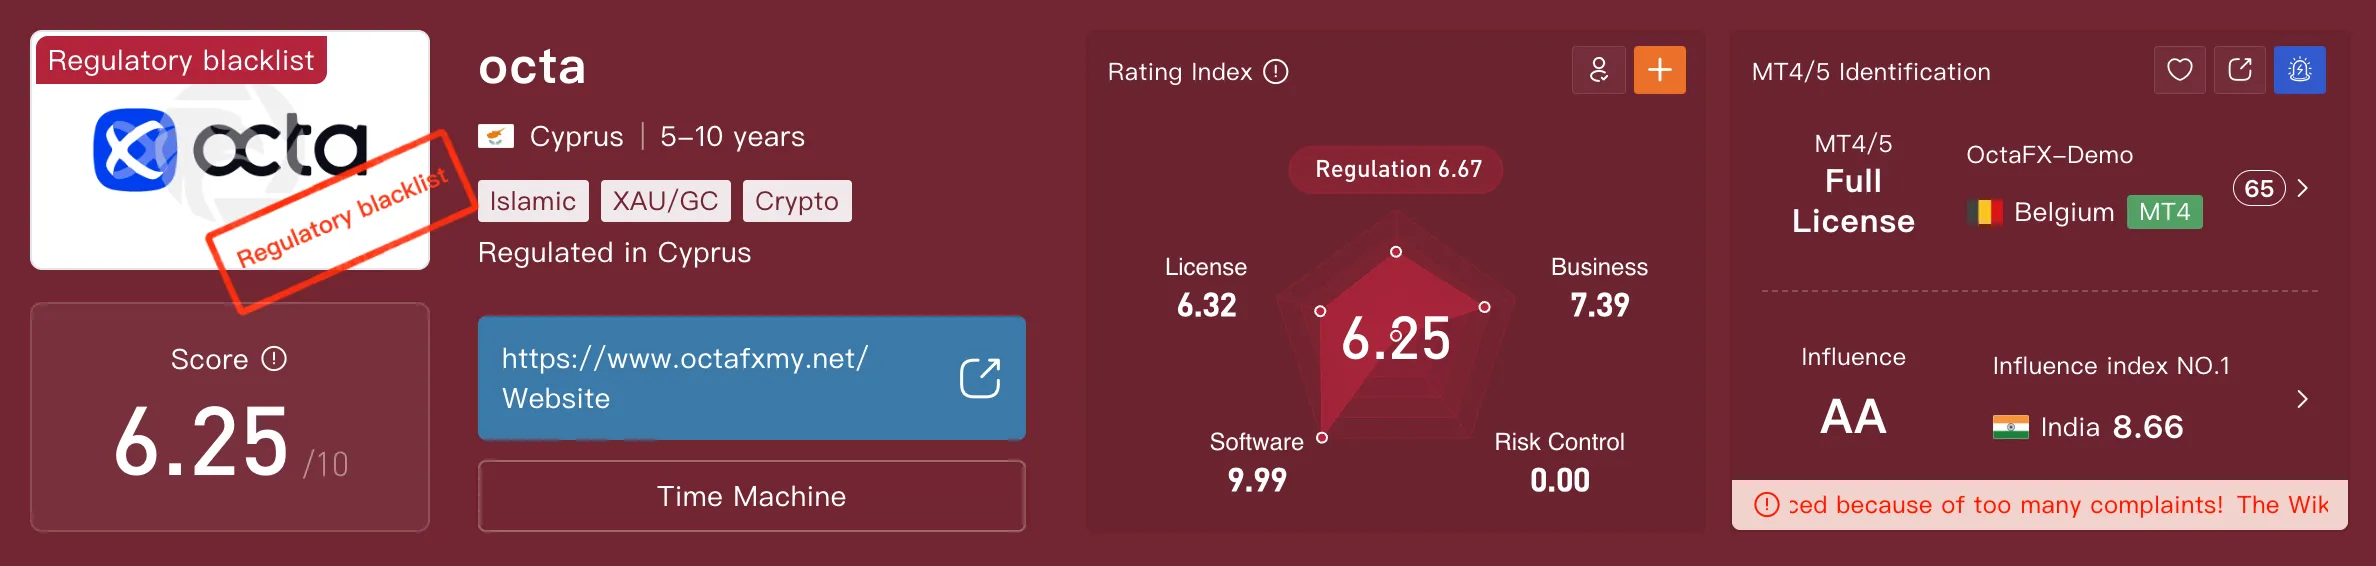Viewport: 2376px width, 566px height.
Task: Click the MT4 green badge
Action: 2165,212
